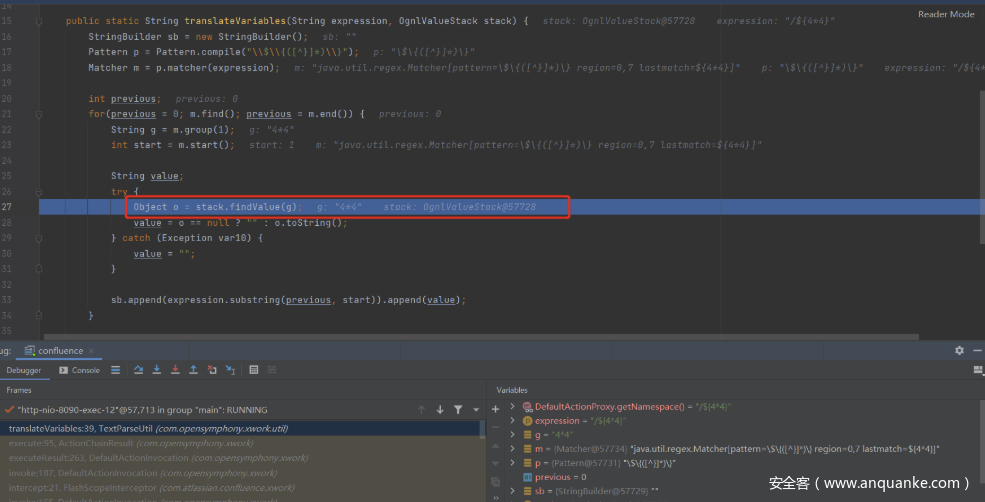Open the thread selector dropdown arrow

point(474,409)
